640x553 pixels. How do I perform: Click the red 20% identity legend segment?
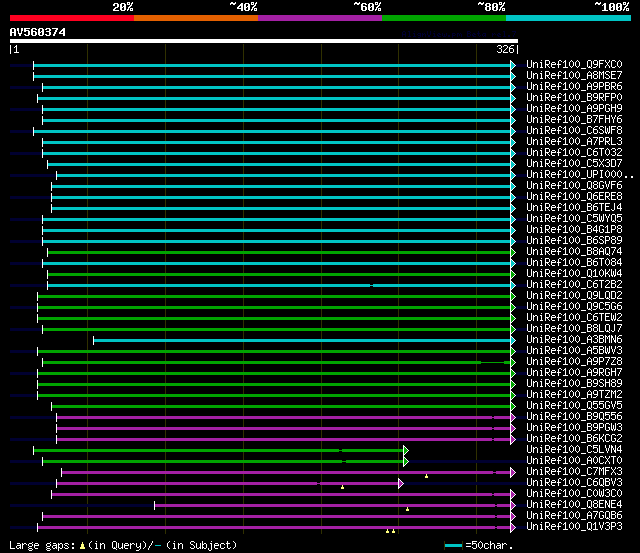(x=70, y=17)
